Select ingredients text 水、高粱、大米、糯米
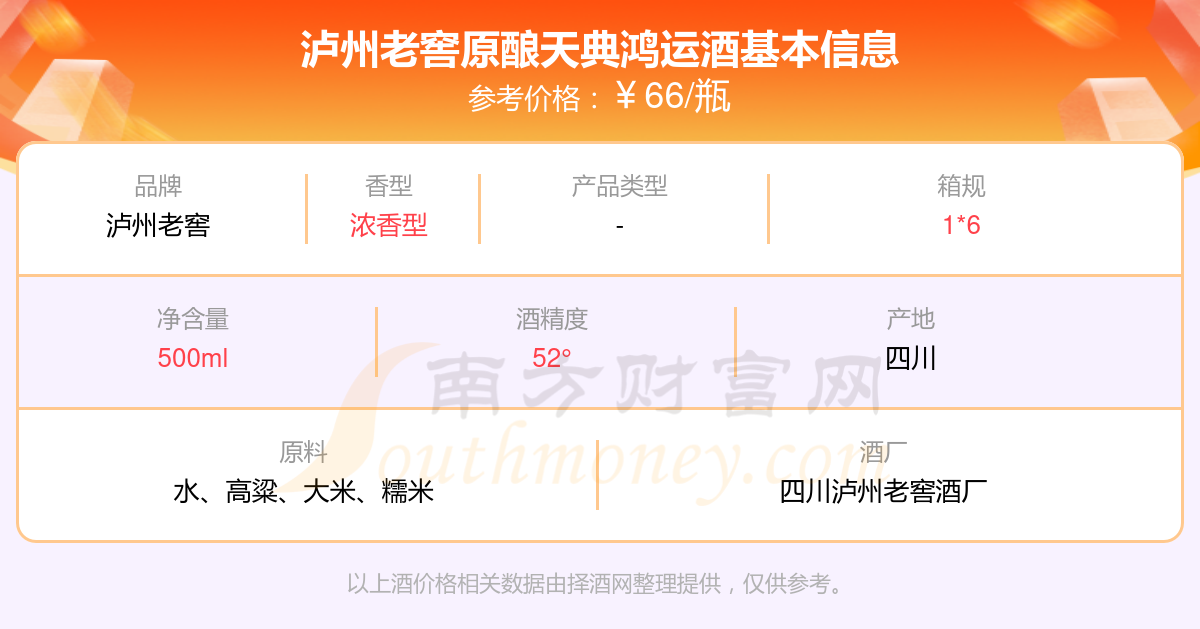The height and width of the screenshot is (629, 1200). (304, 492)
